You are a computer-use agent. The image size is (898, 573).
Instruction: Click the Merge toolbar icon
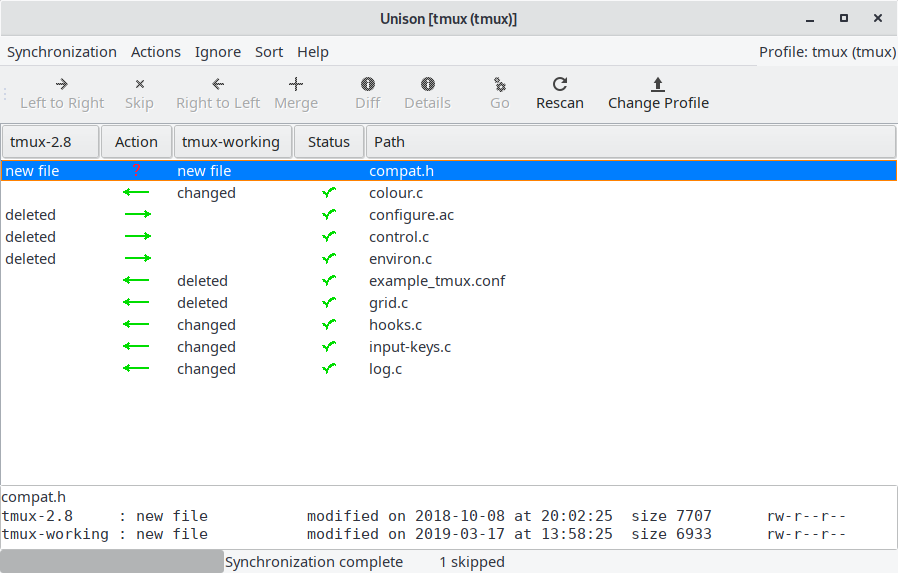point(296,84)
